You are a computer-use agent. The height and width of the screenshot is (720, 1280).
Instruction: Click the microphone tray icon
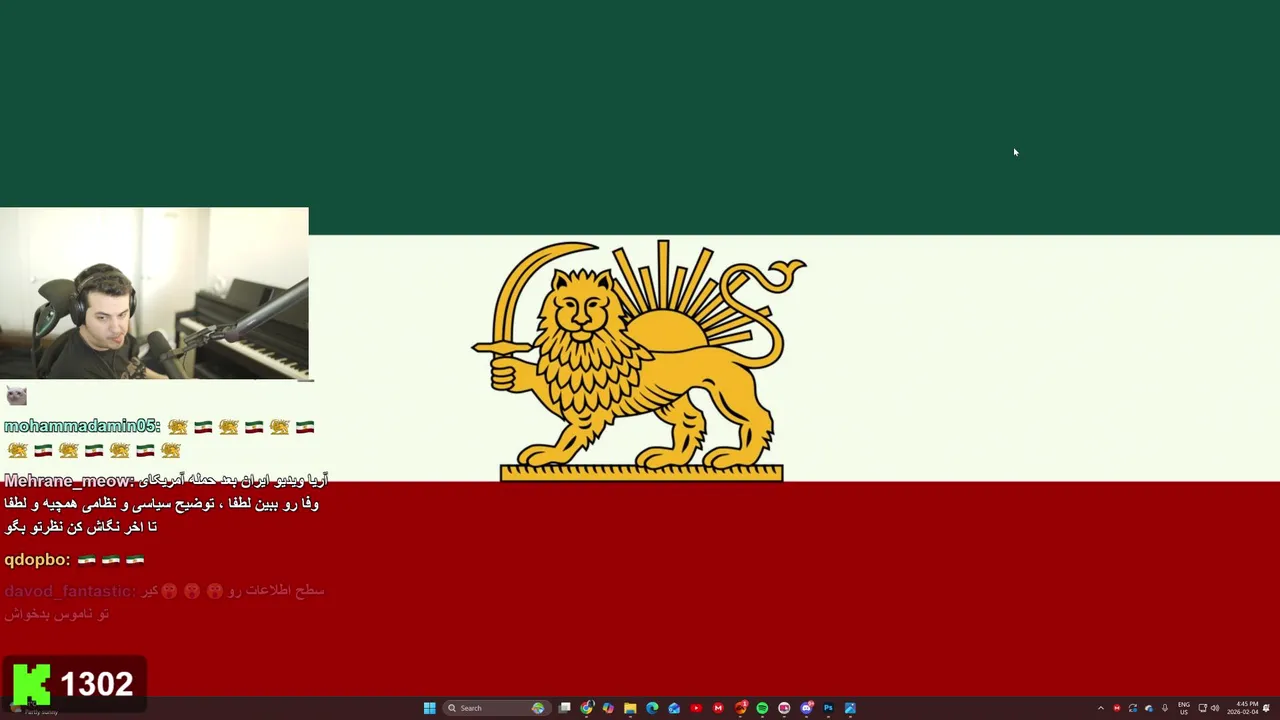coord(1165,708)
